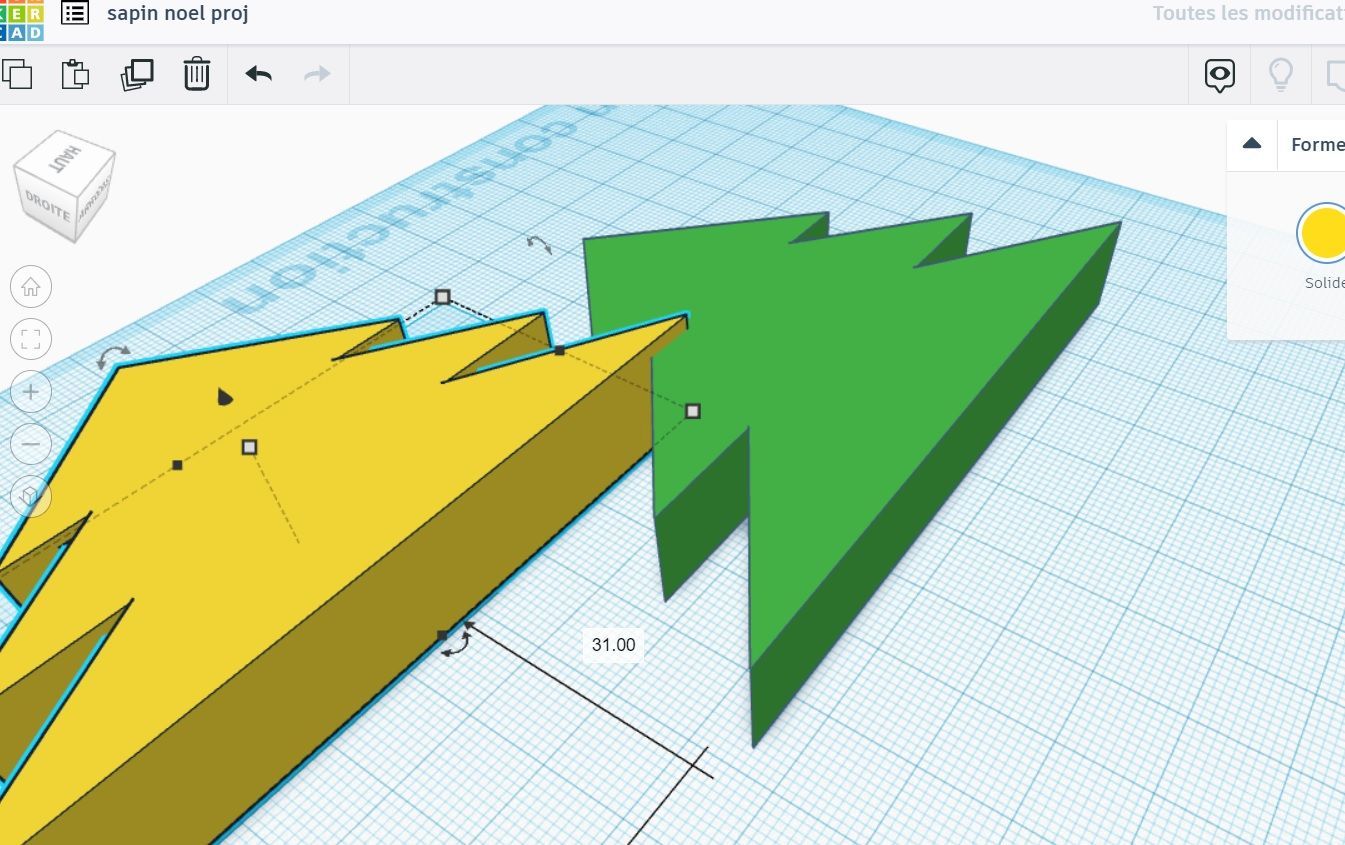Click the 31.00 dimension input
Screen dimensions: 1345x845
[x=613, y=645]
